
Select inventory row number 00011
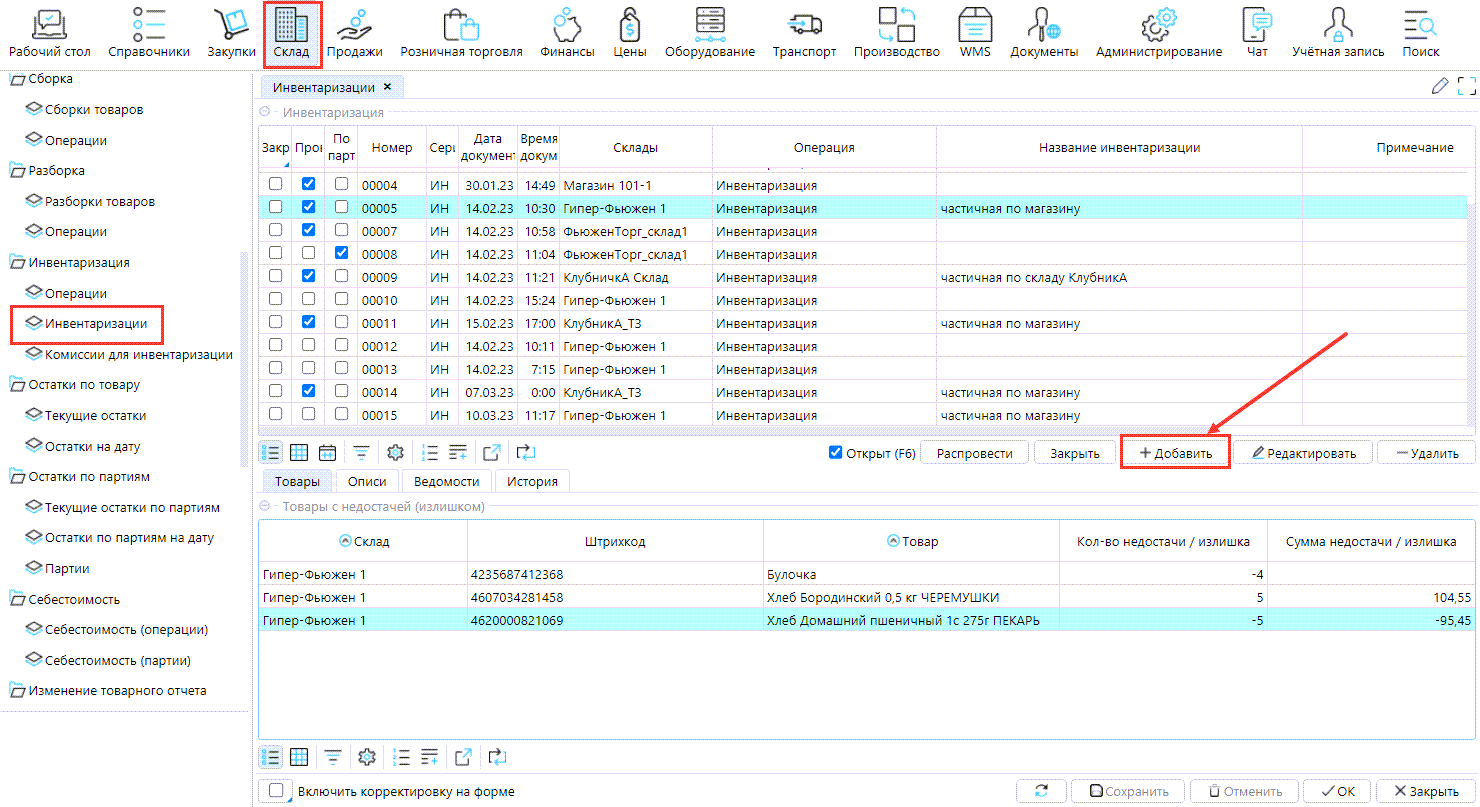tap(379, 324)
